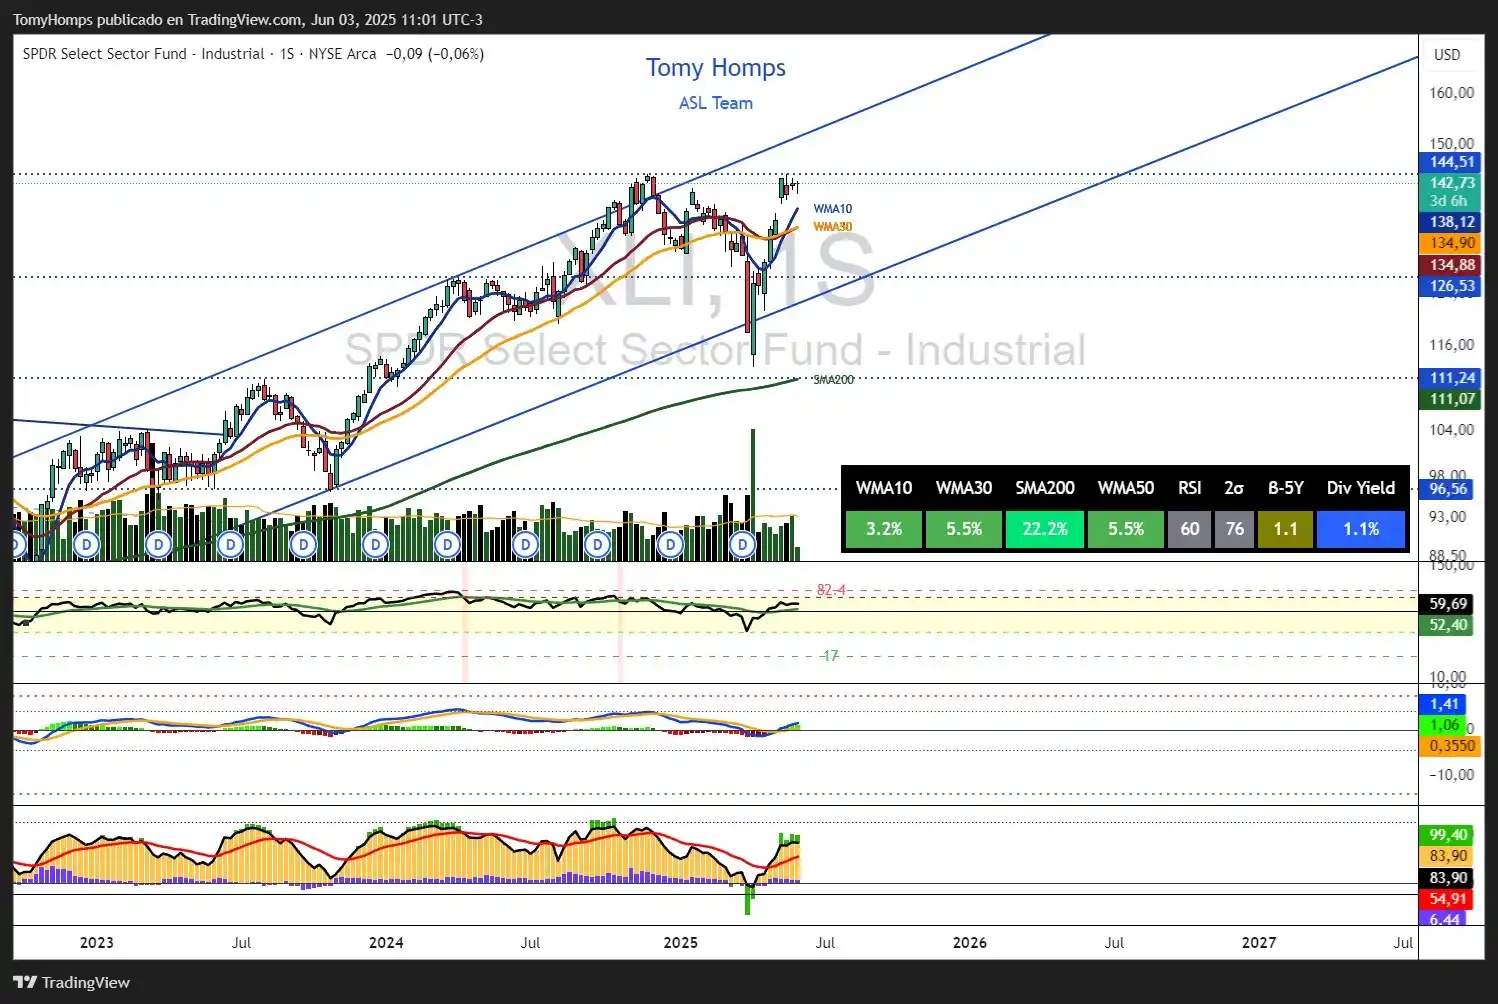Click the 1,41 blue MACD value label

1444,704
